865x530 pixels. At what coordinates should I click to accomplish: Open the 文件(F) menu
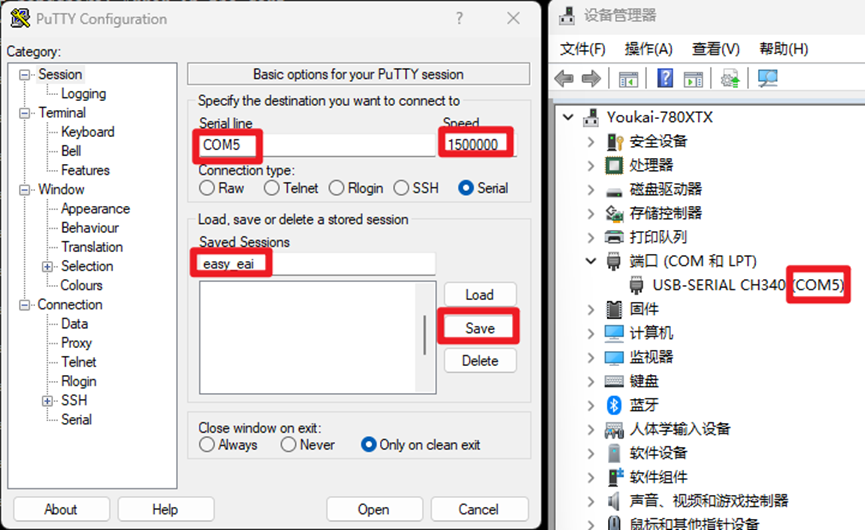(583, 49)
